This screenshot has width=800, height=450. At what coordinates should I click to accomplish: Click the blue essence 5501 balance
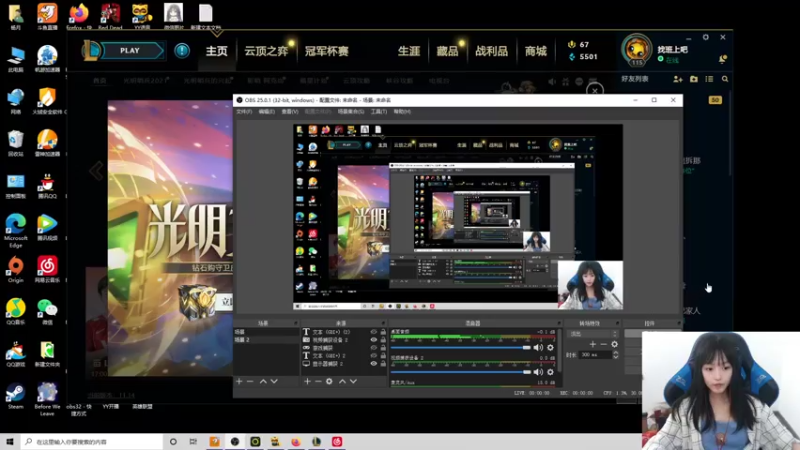tap(583, 57)
